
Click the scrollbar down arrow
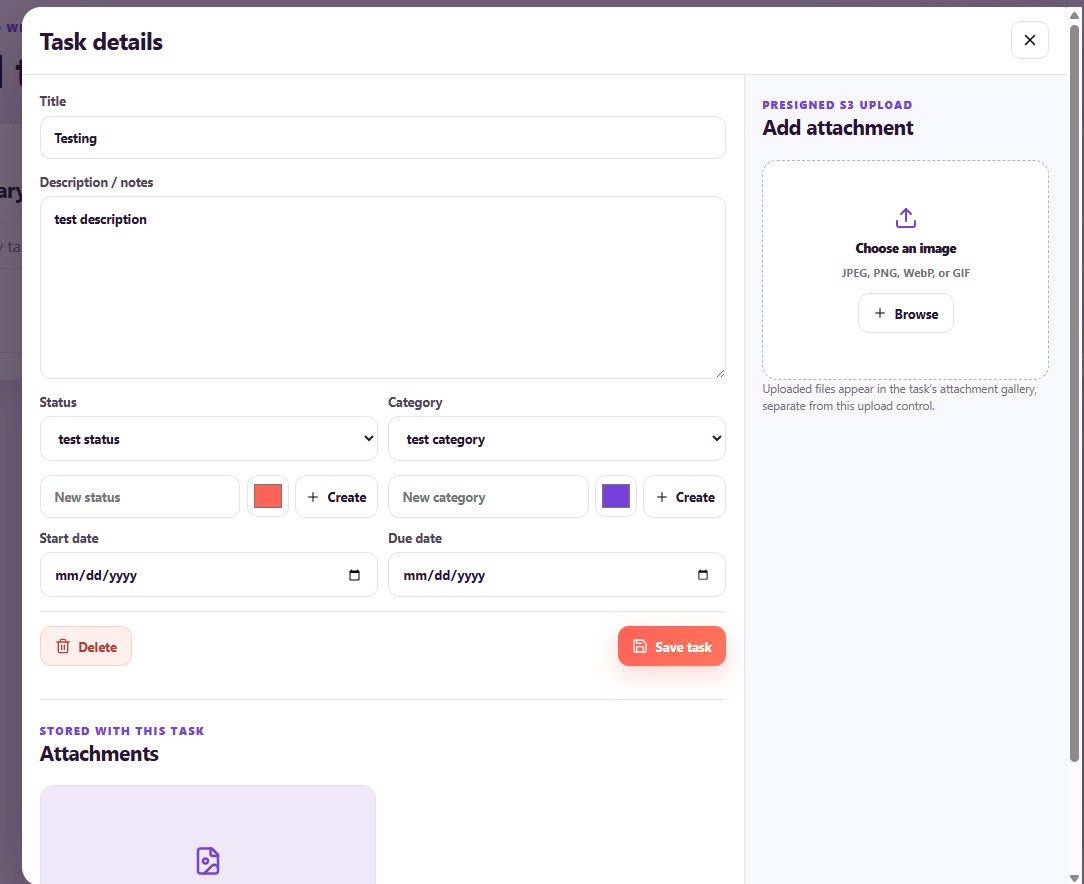click(1074, 878)
